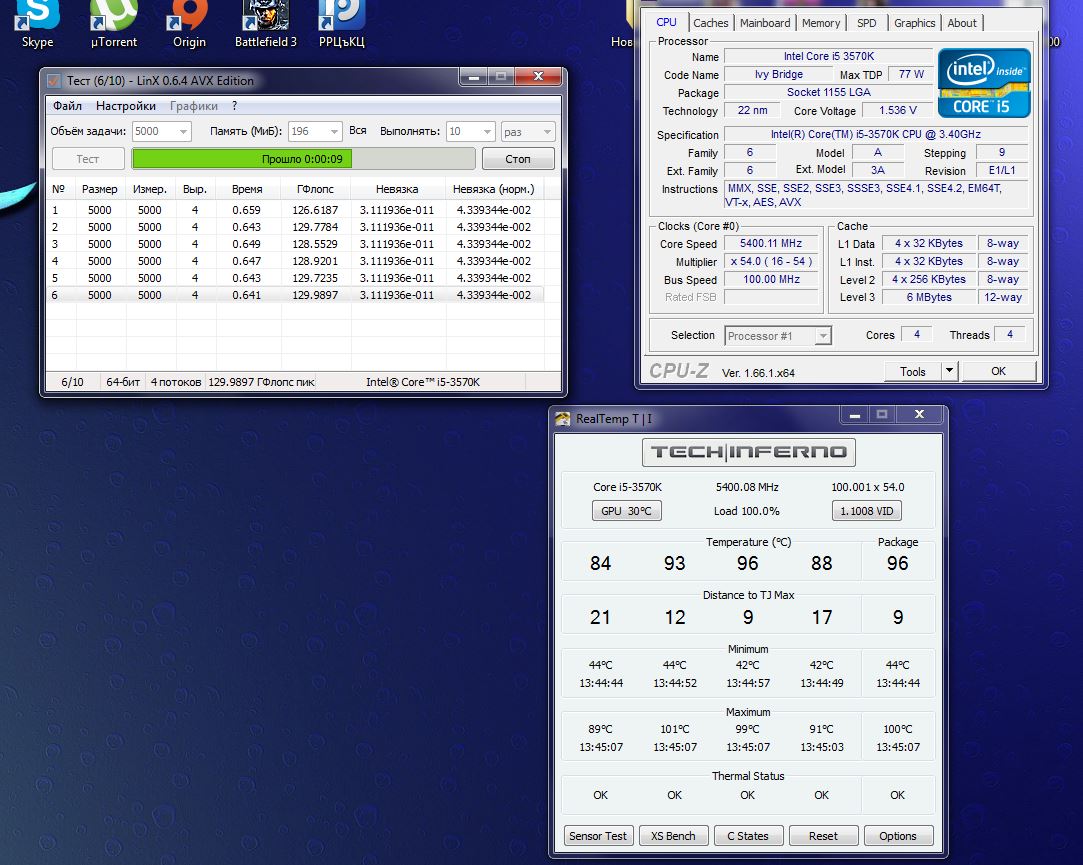
Task: Click the 101°C maximum temperature reading
Action: point(675,729)
